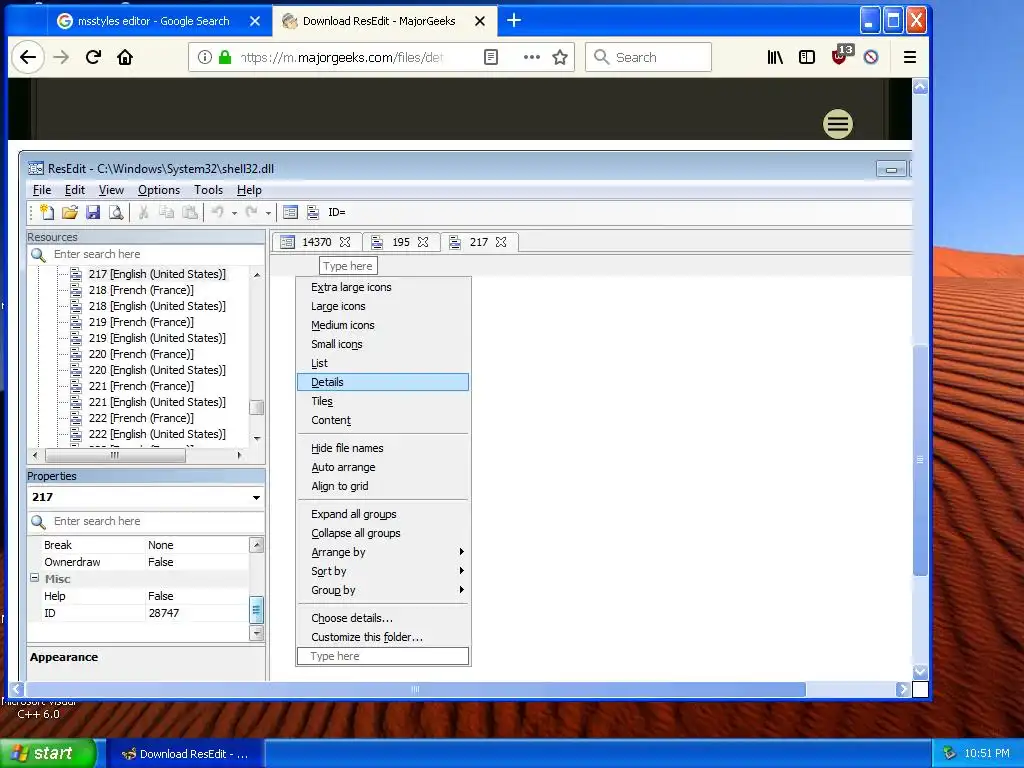The image size is (1024, 768).
Task: Click the Undo arrow icon in ResEdit toolbar
Action: [x=217, y=212]
